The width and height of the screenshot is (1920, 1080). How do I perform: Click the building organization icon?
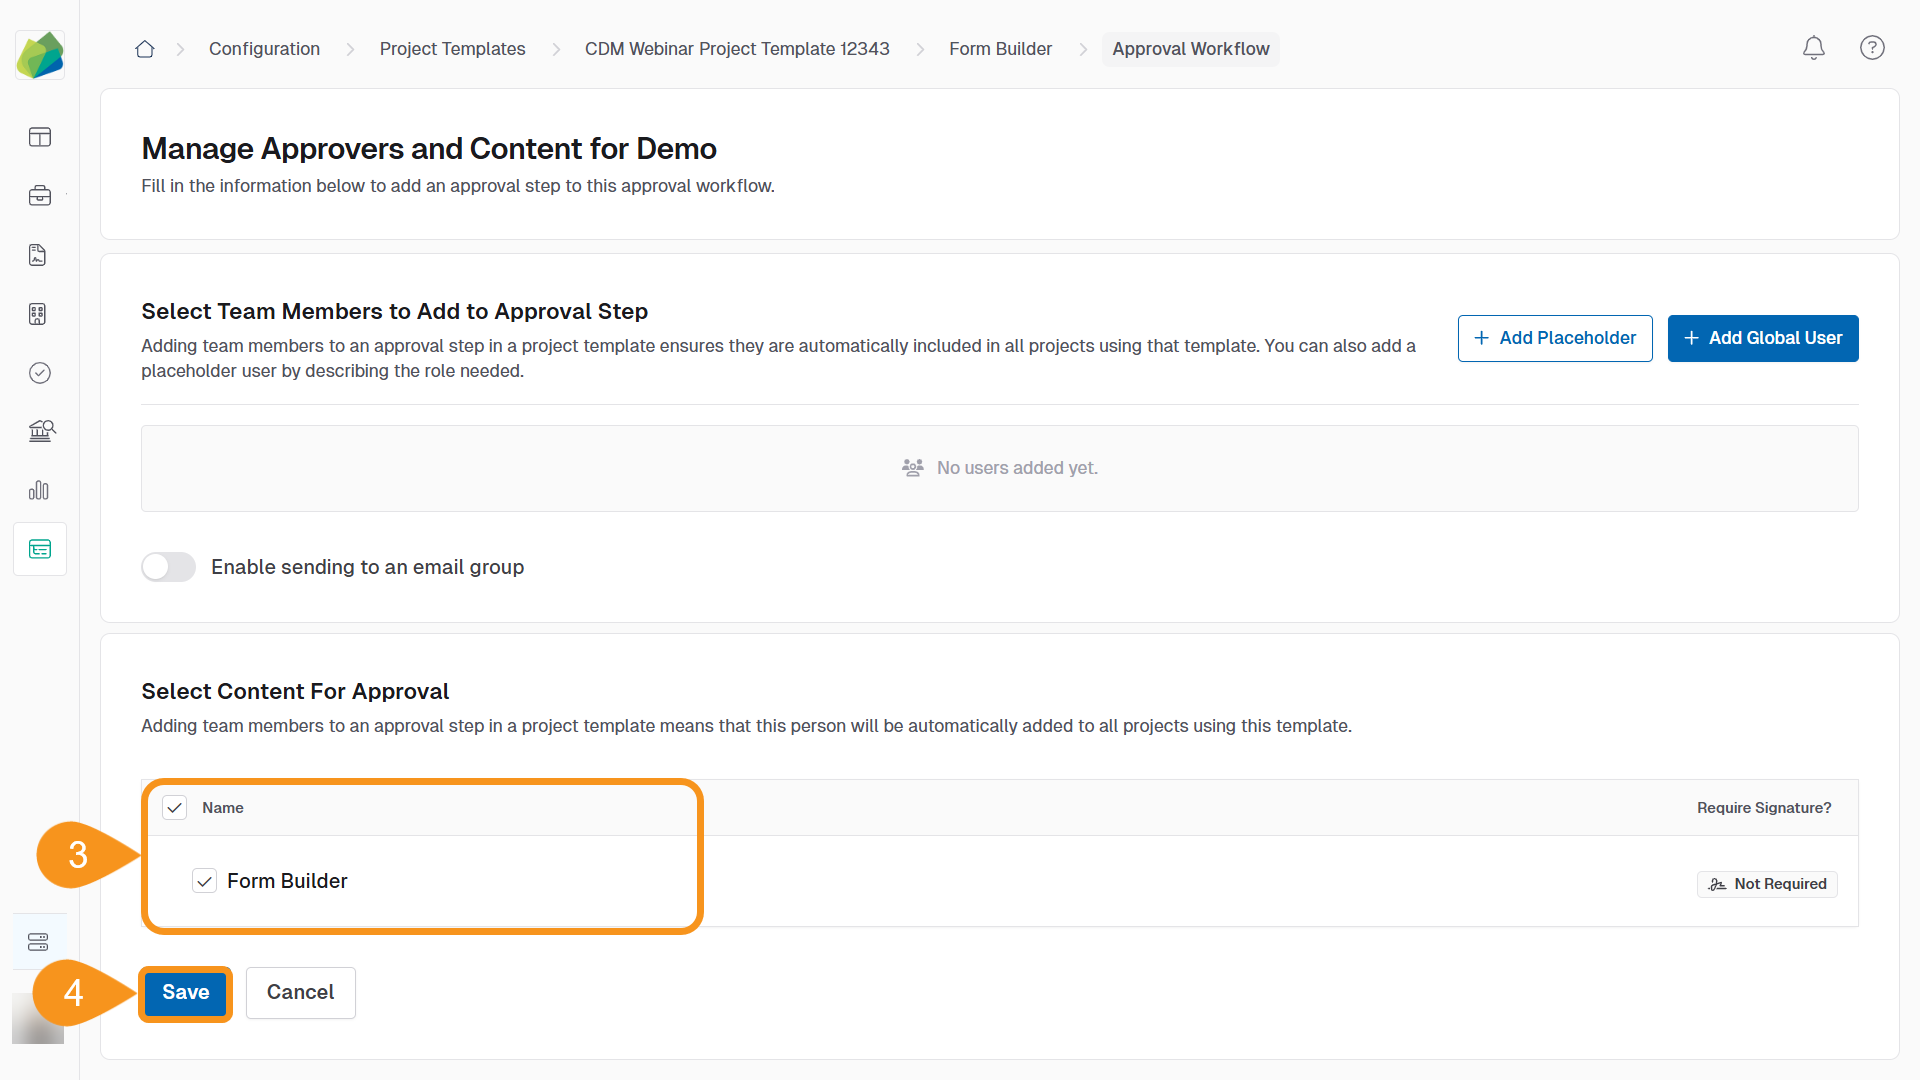39,314
